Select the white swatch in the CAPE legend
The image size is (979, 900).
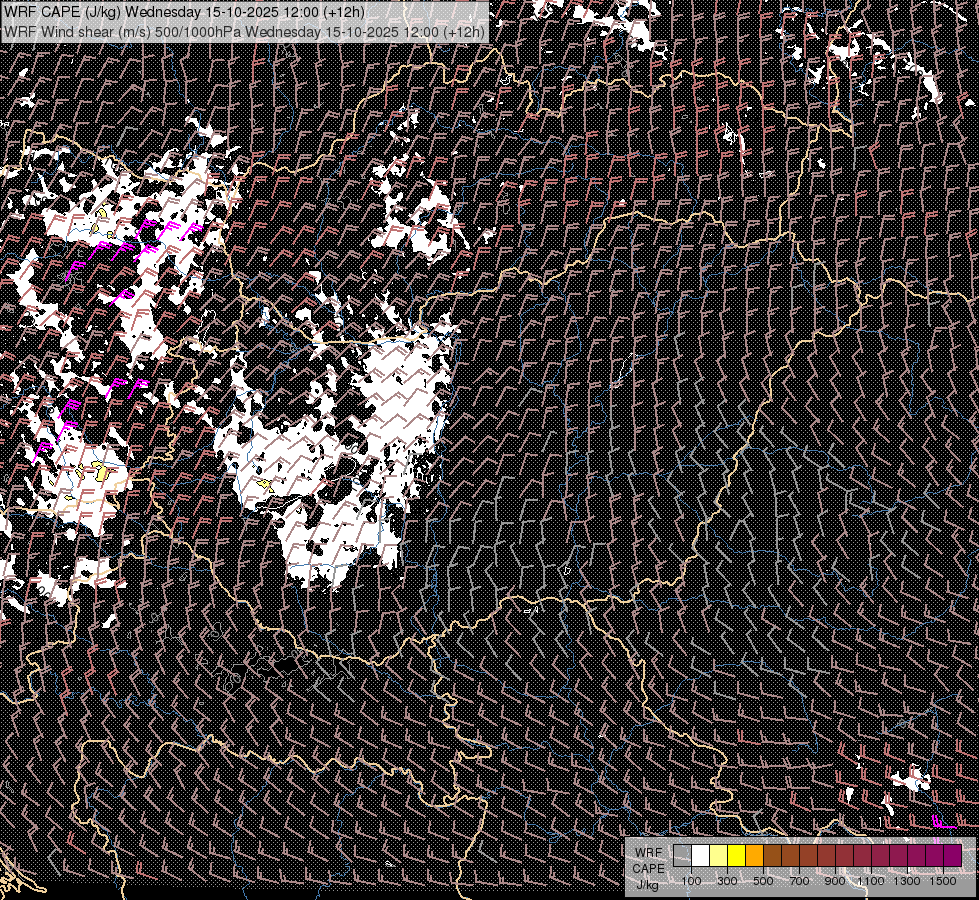tap(701, 855)
